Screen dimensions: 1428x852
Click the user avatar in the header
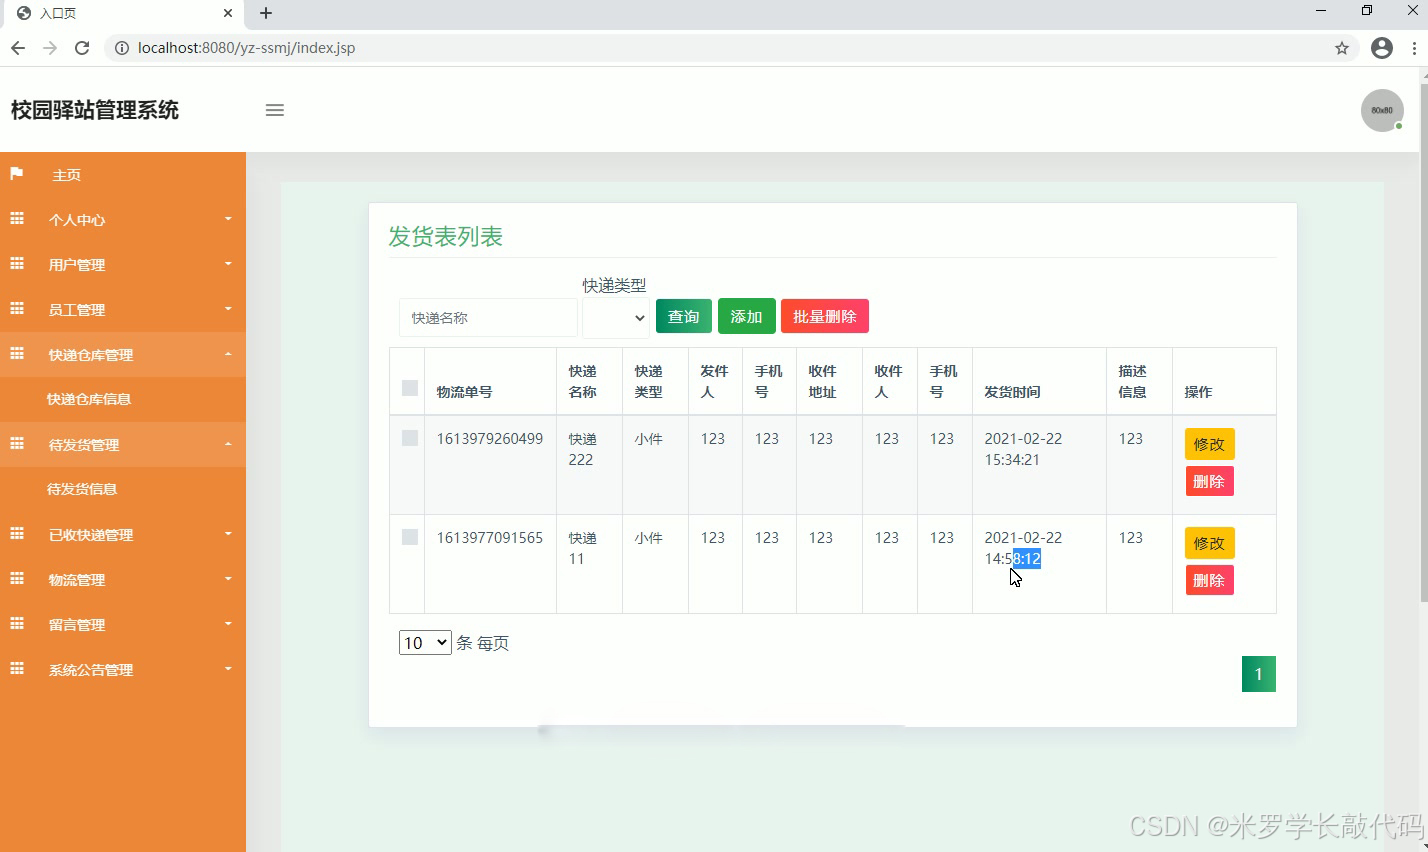[x=1381, y=110]
